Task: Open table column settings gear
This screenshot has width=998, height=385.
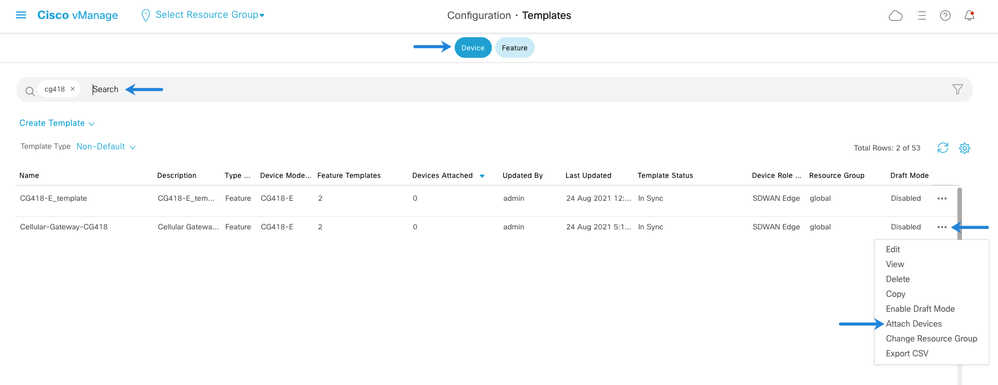Action: point(964,148)
